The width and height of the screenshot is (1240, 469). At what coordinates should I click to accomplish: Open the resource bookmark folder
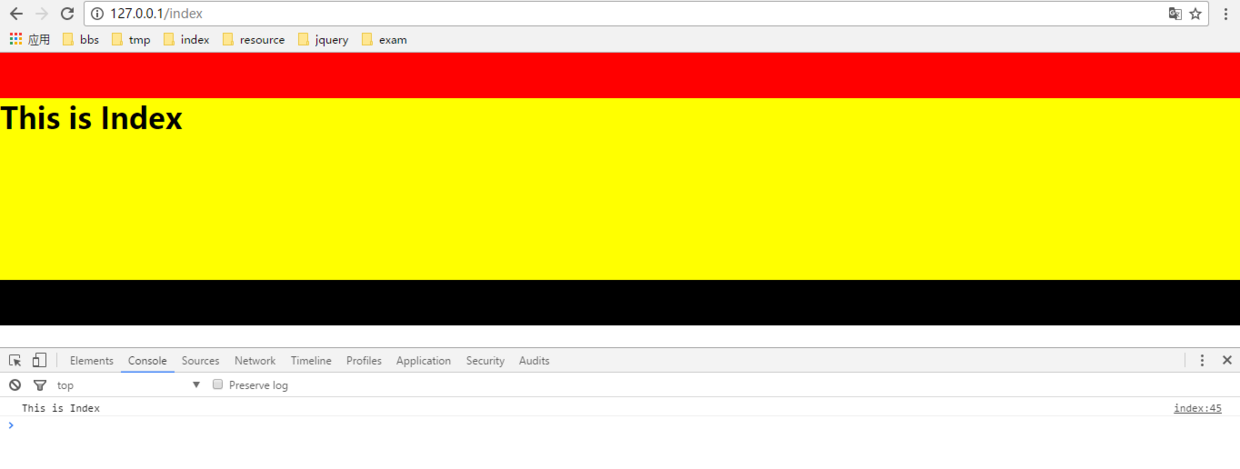coord(253,40)
